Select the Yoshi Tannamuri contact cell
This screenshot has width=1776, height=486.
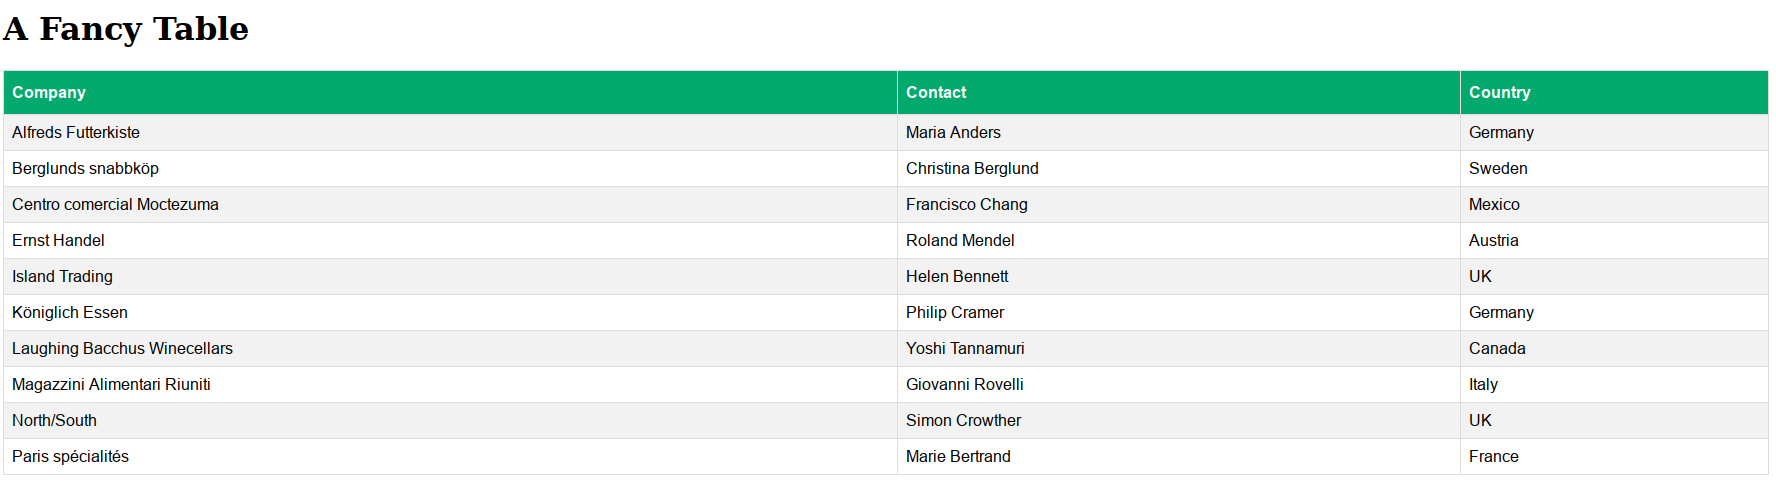point(965,348)
